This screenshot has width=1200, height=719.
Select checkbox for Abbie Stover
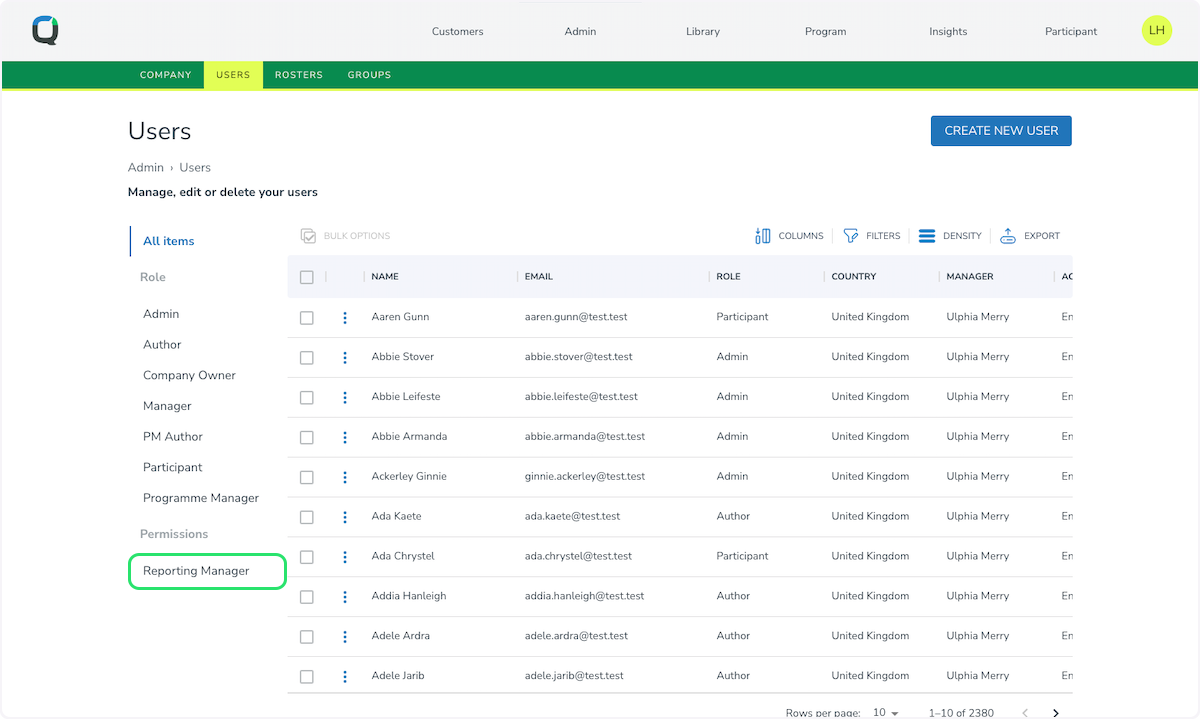pyautogui.click(x=307, y=357)
